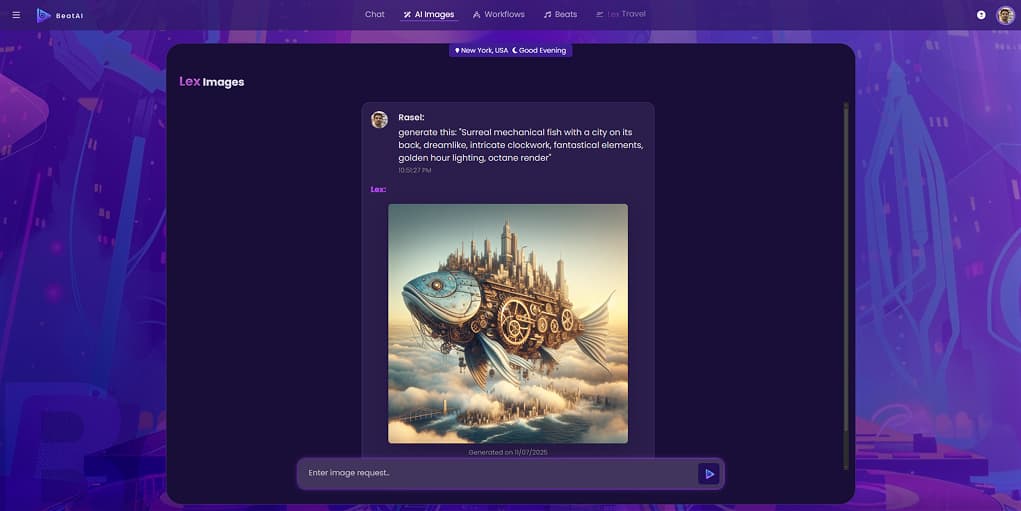
Task: Select the AI Images tab
Action: coord(428,15)
